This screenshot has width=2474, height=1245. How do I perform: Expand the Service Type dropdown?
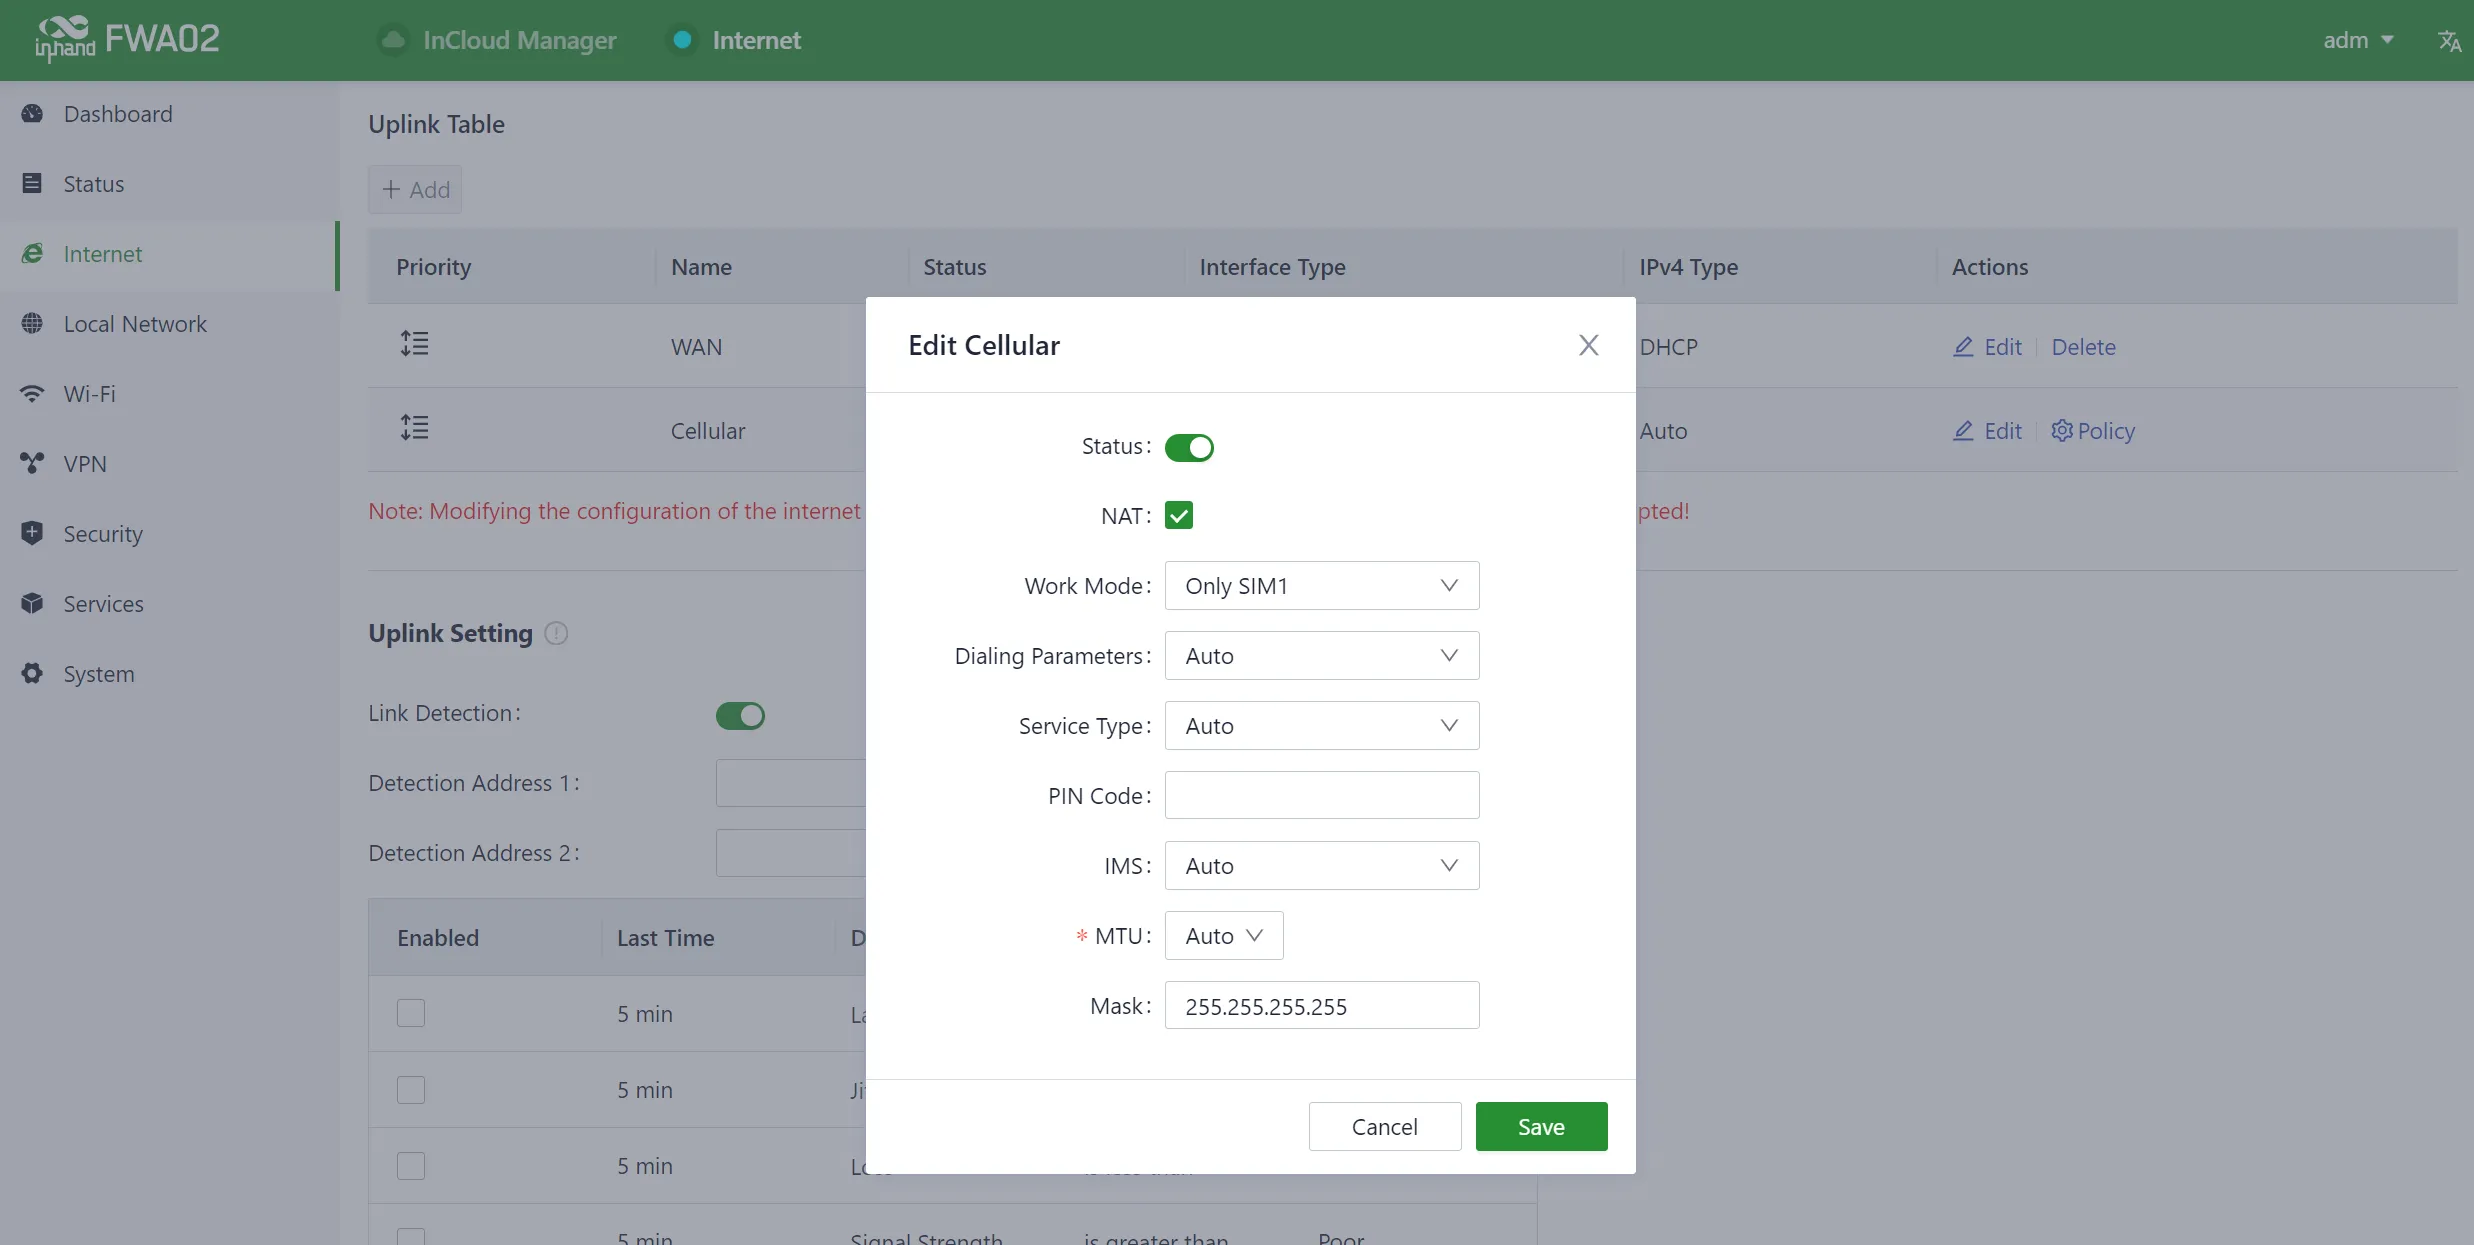point(1322,725)
